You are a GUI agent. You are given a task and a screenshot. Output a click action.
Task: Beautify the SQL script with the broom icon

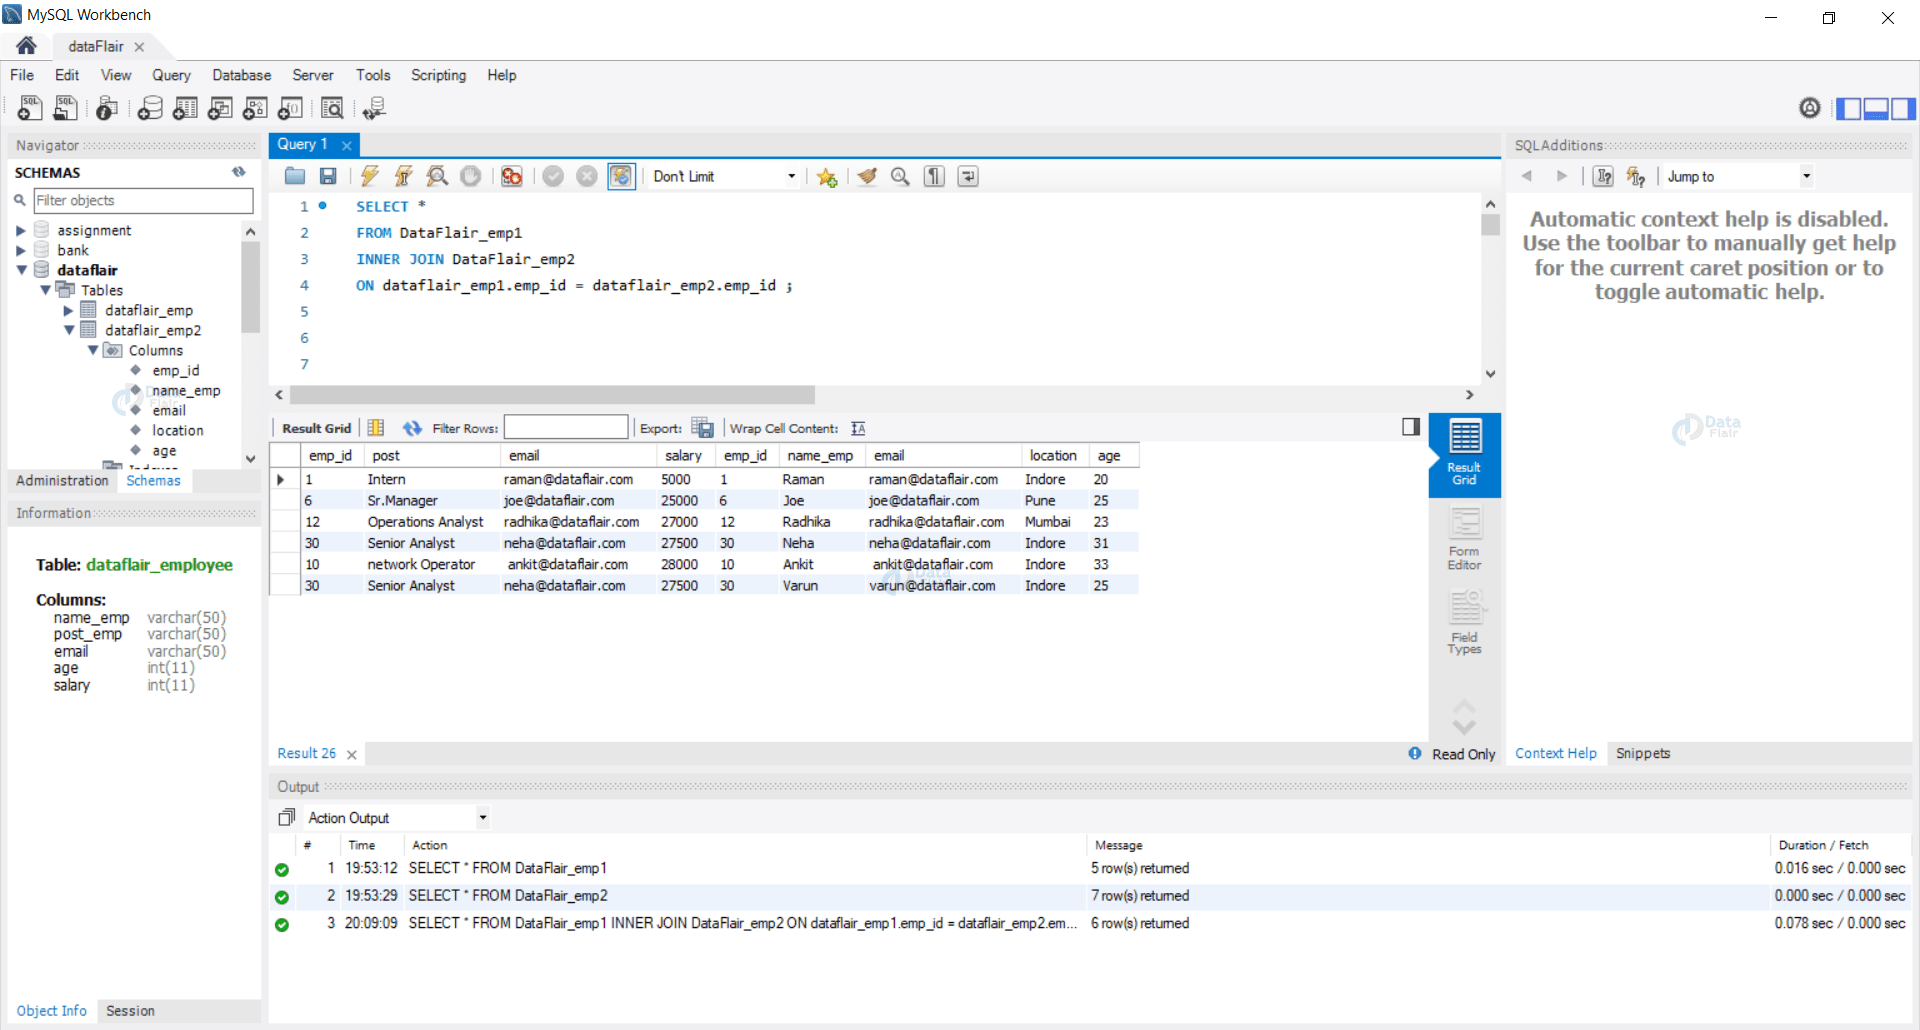[x=866, y=176]
